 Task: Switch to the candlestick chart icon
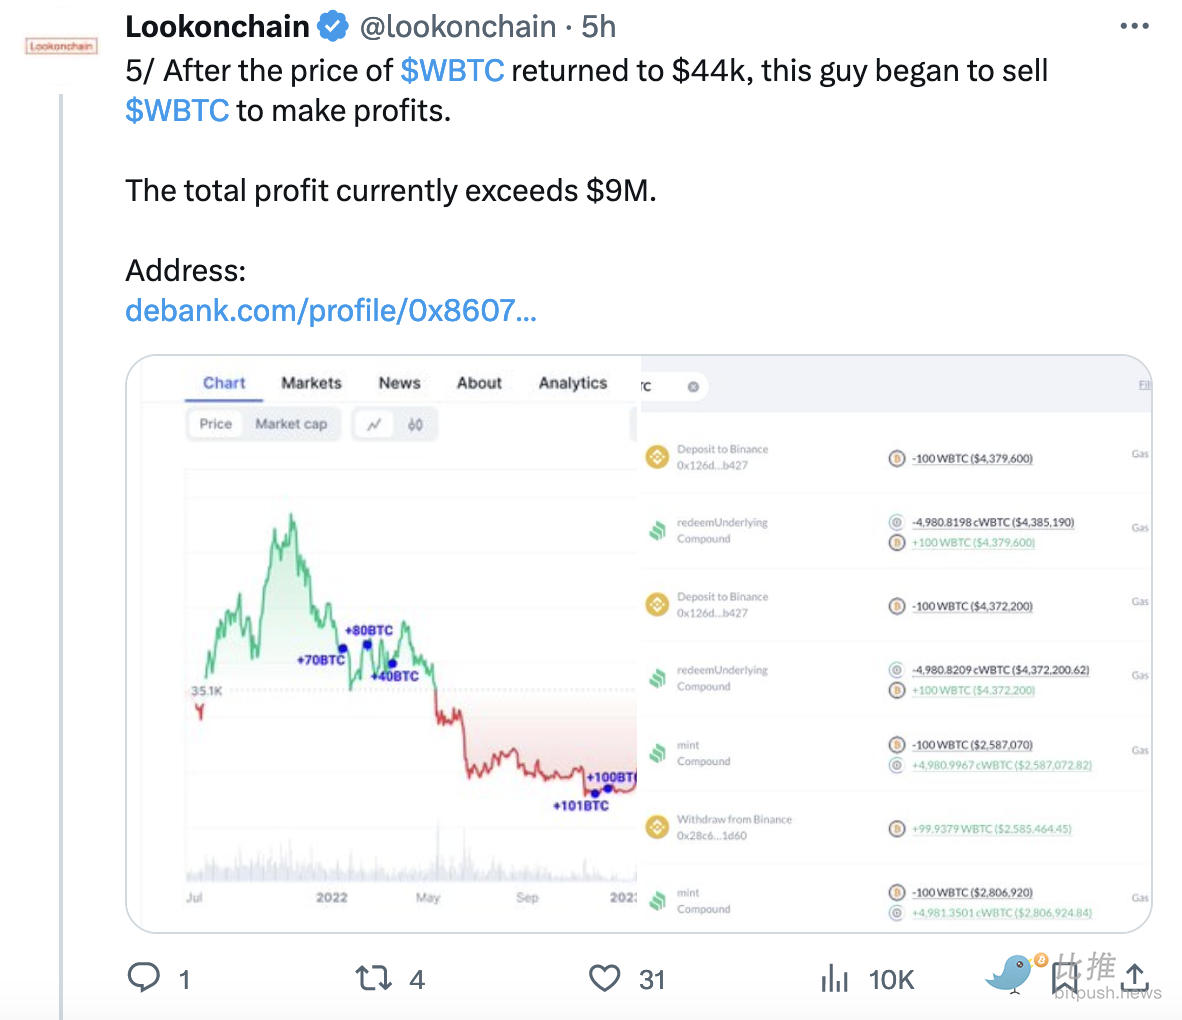click(x=415, y=424)
